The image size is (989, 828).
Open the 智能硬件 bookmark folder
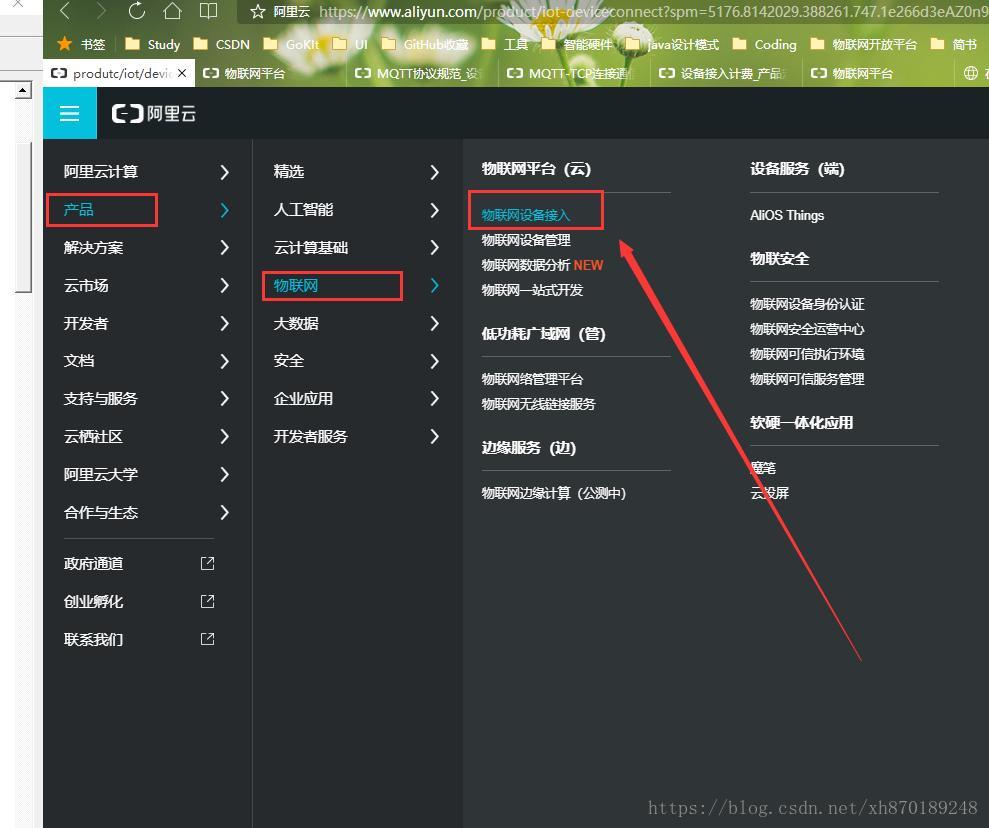(x=576, y=44)
